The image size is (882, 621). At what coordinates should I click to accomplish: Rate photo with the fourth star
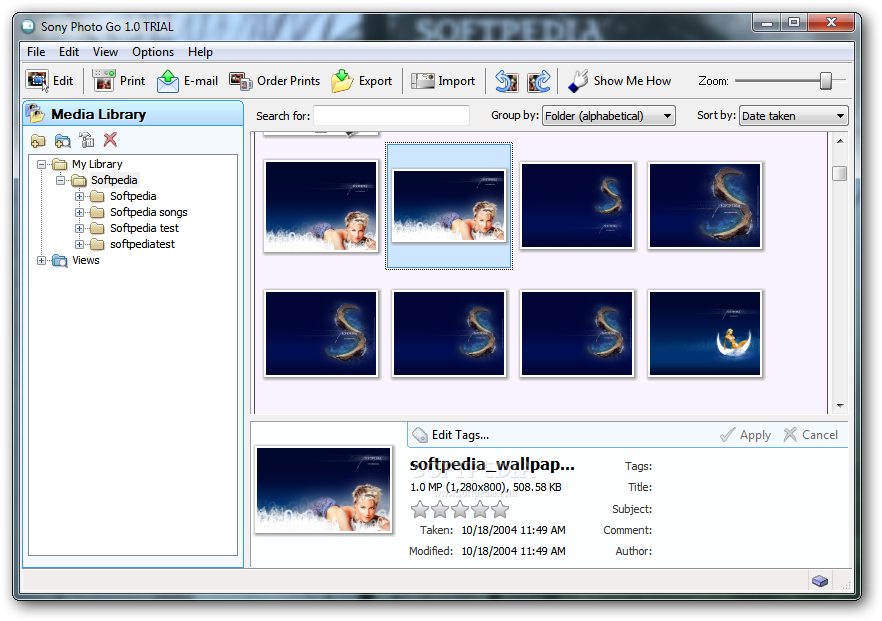[480, 510]
